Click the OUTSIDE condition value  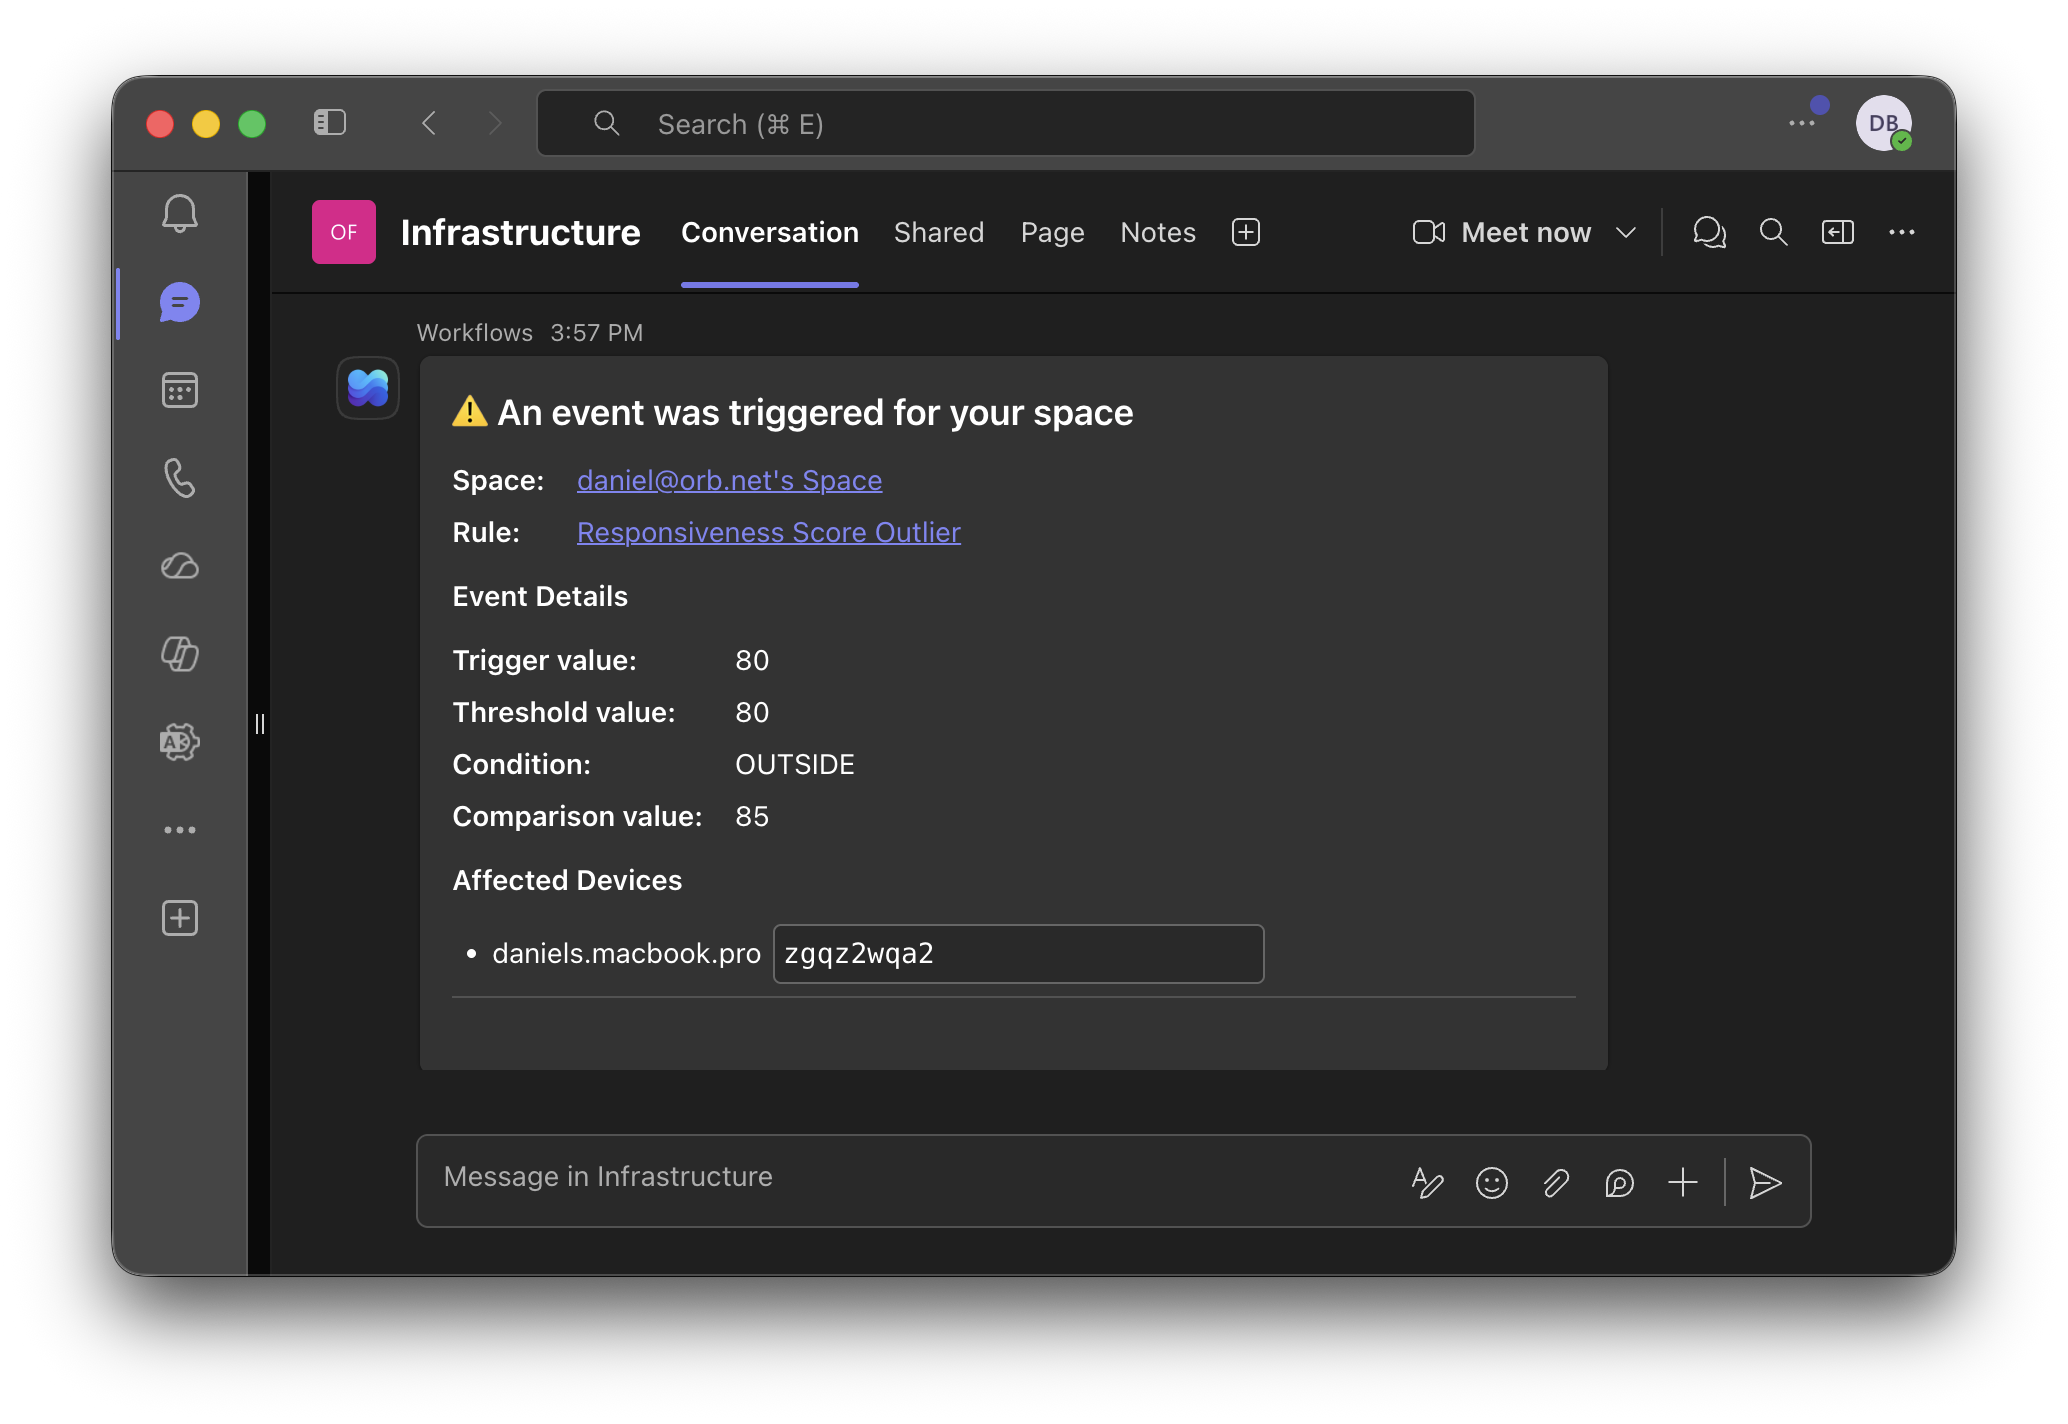pos(795,765)
